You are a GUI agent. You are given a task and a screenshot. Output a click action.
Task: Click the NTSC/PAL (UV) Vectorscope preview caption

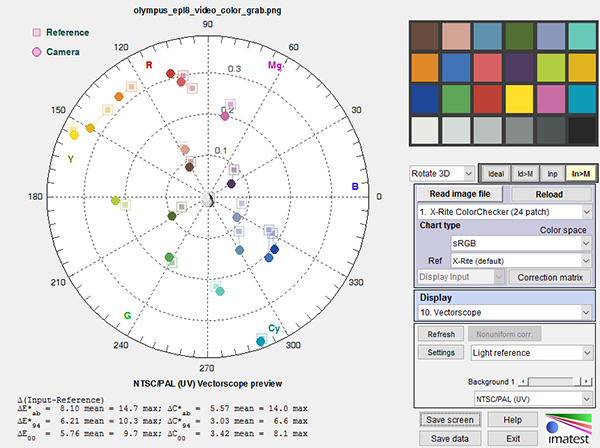[x=207, y=383]
